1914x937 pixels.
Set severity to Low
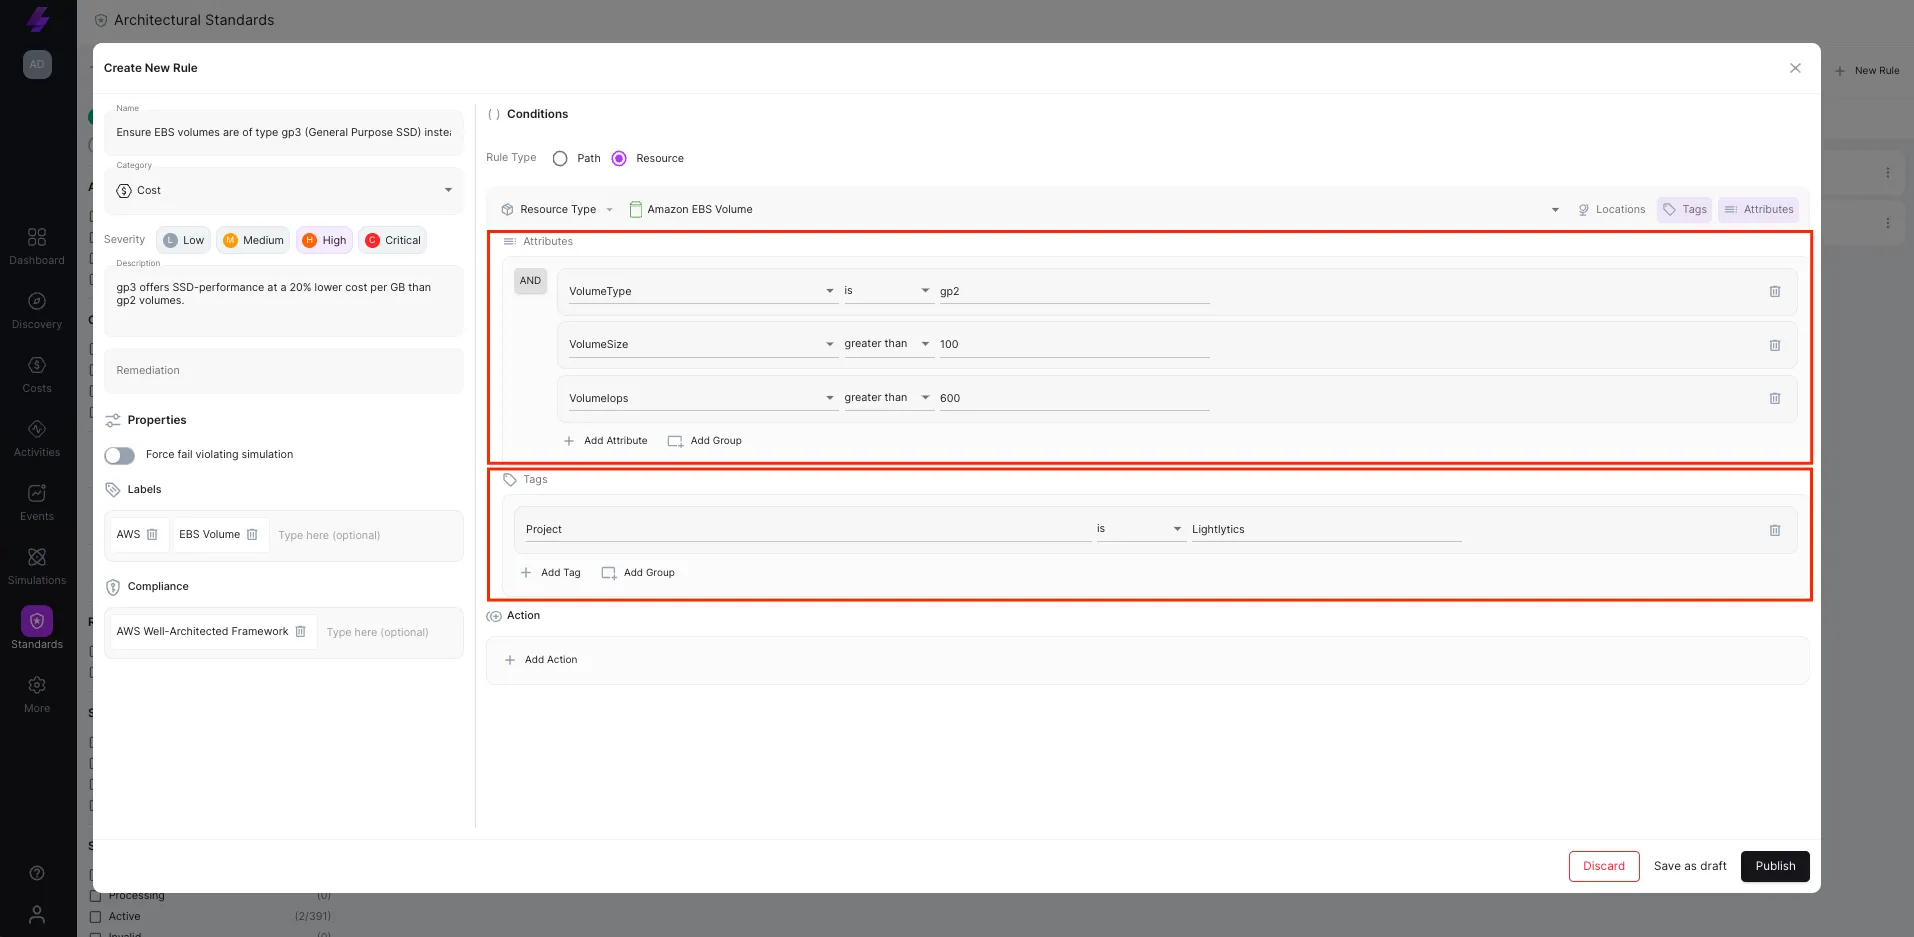183,240
